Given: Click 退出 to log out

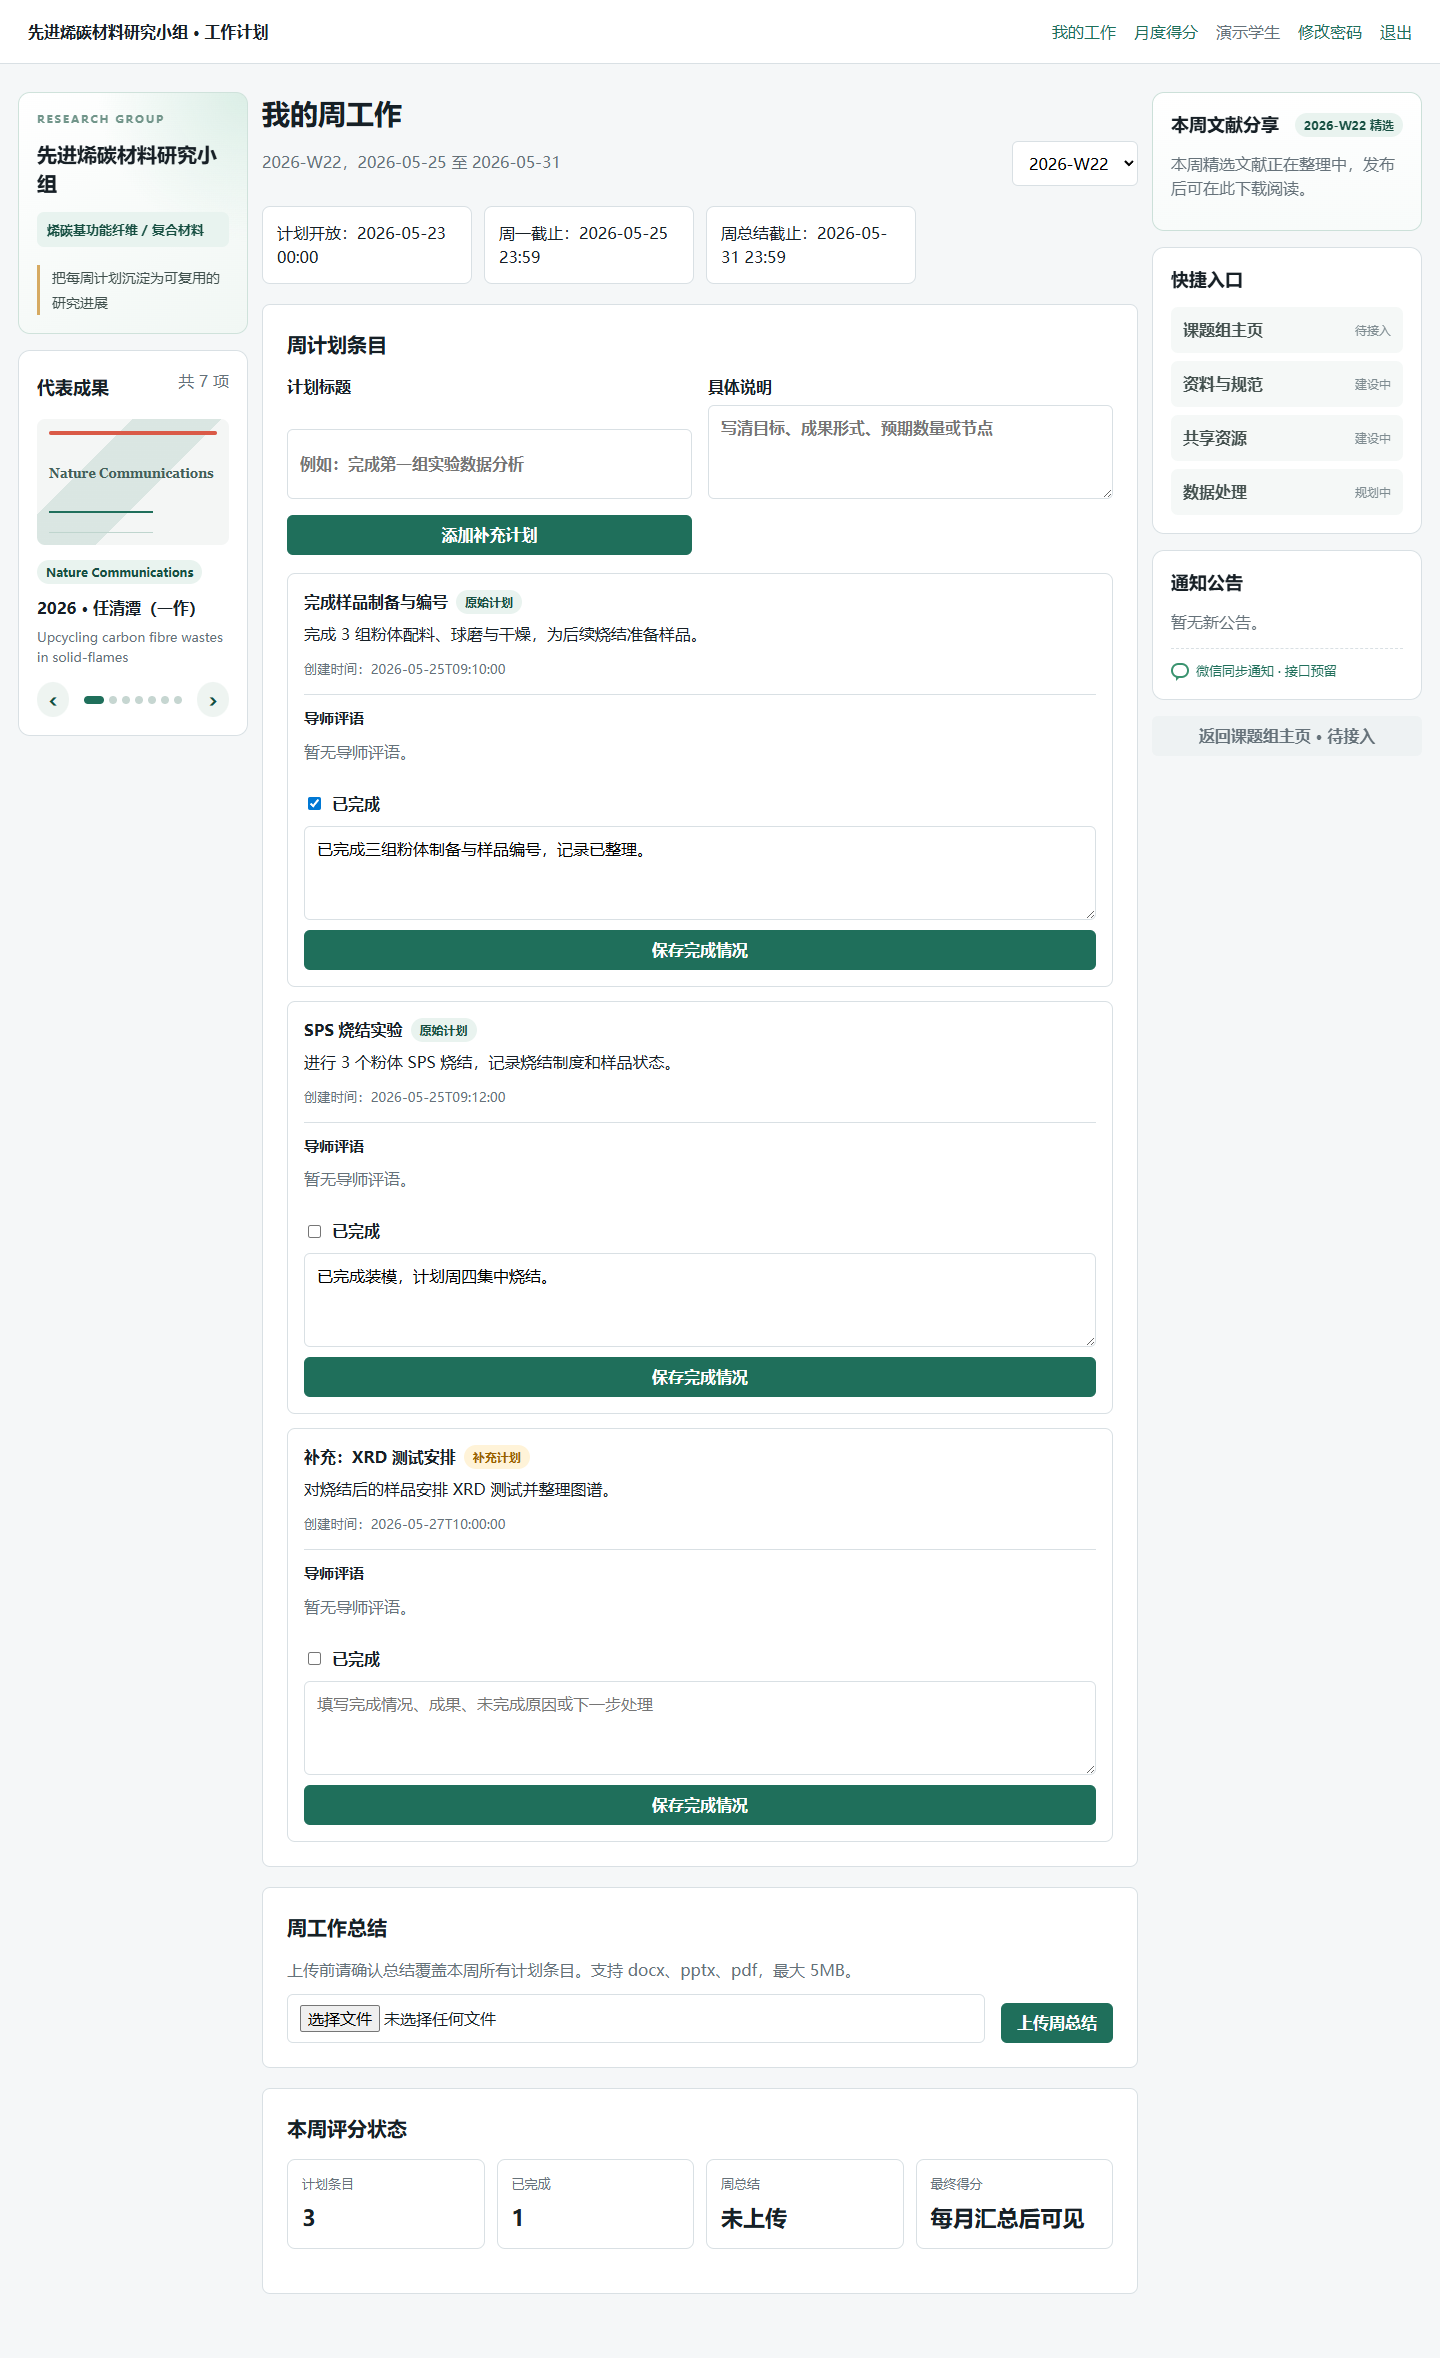Looking at the screenshot, I should [x=1395, y=32].
